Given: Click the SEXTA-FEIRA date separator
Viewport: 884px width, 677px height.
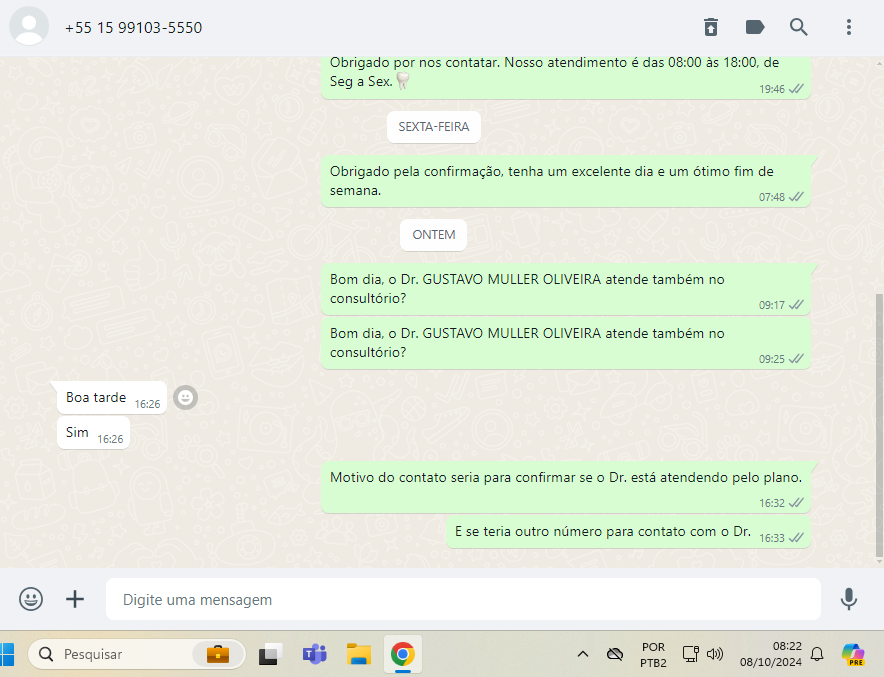Looking at the screenshot, I should [x=434, y=127].
